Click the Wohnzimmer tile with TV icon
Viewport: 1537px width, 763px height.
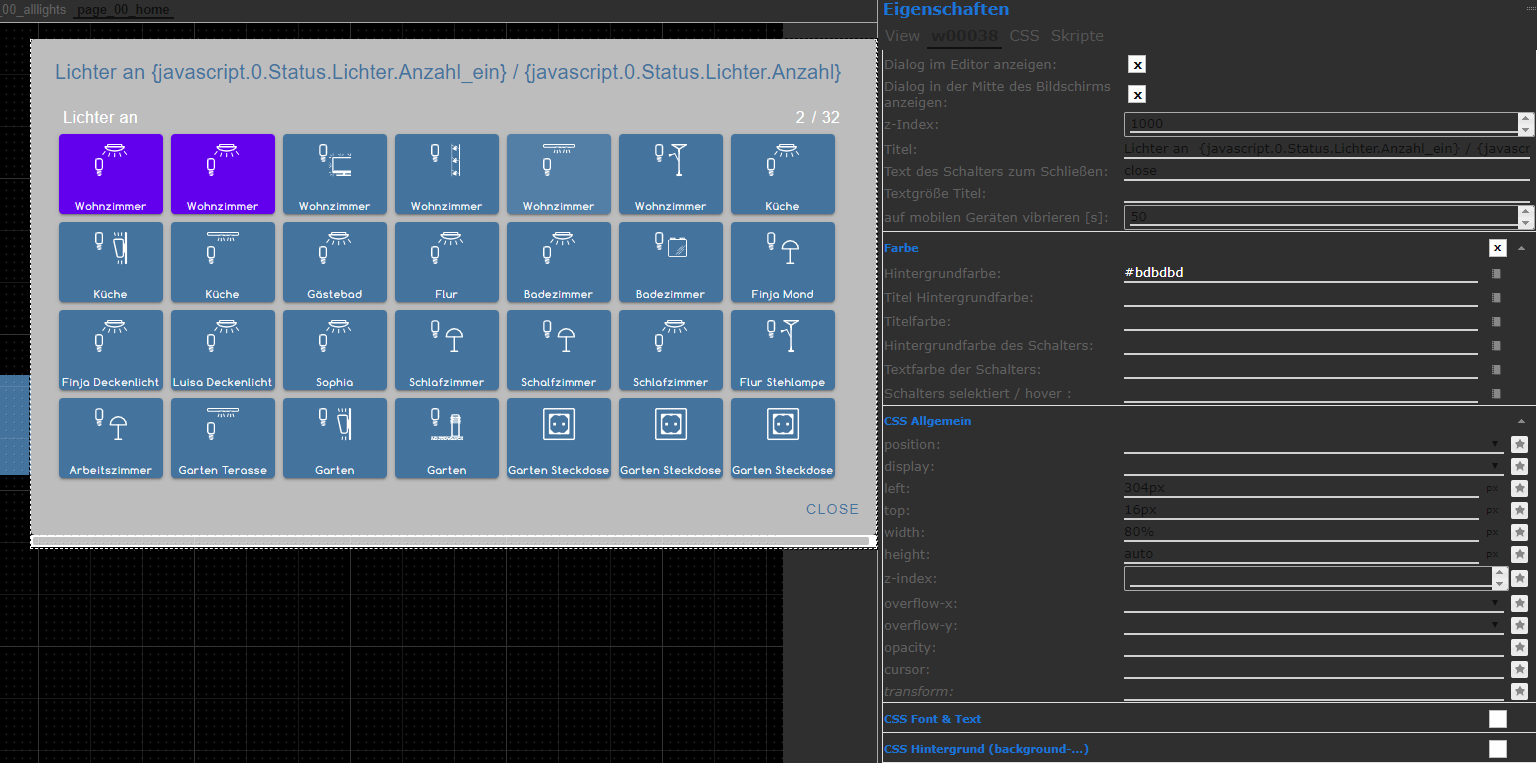(335, 174)
